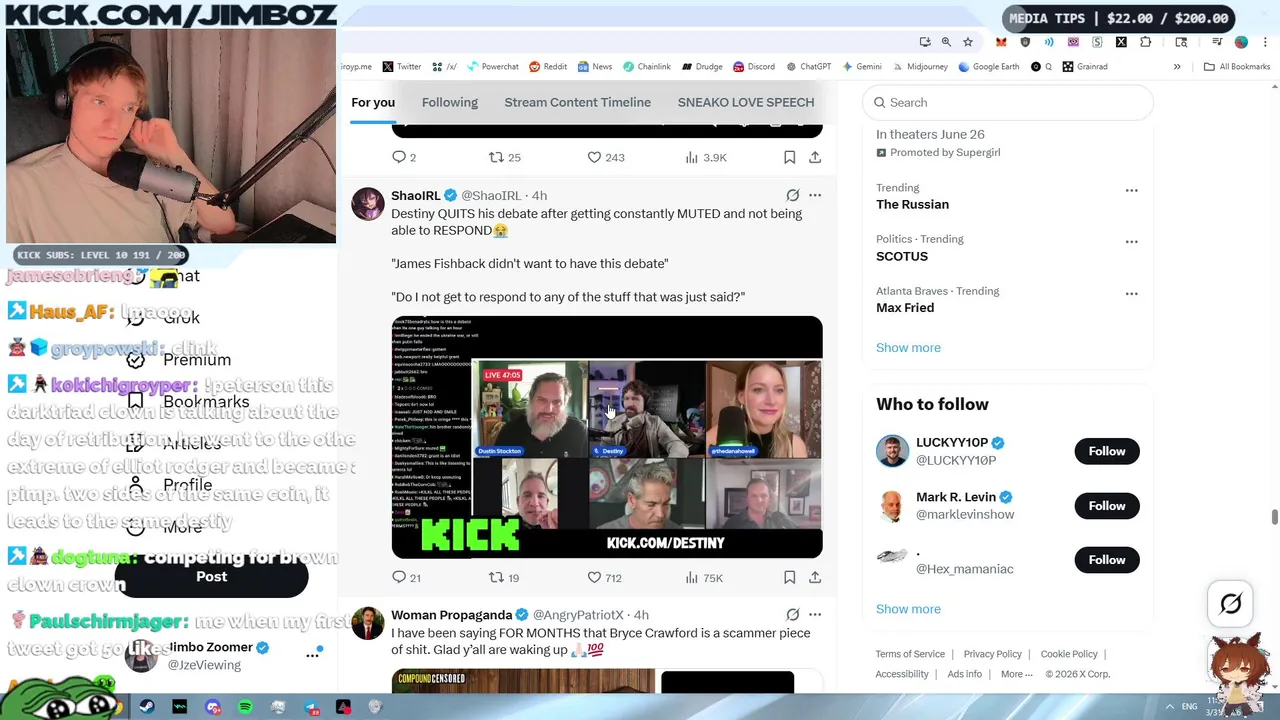Reply to the top post with 2 replies
Image resolution: width=1280 pixels, height=720 pixels.
[404, 157]
